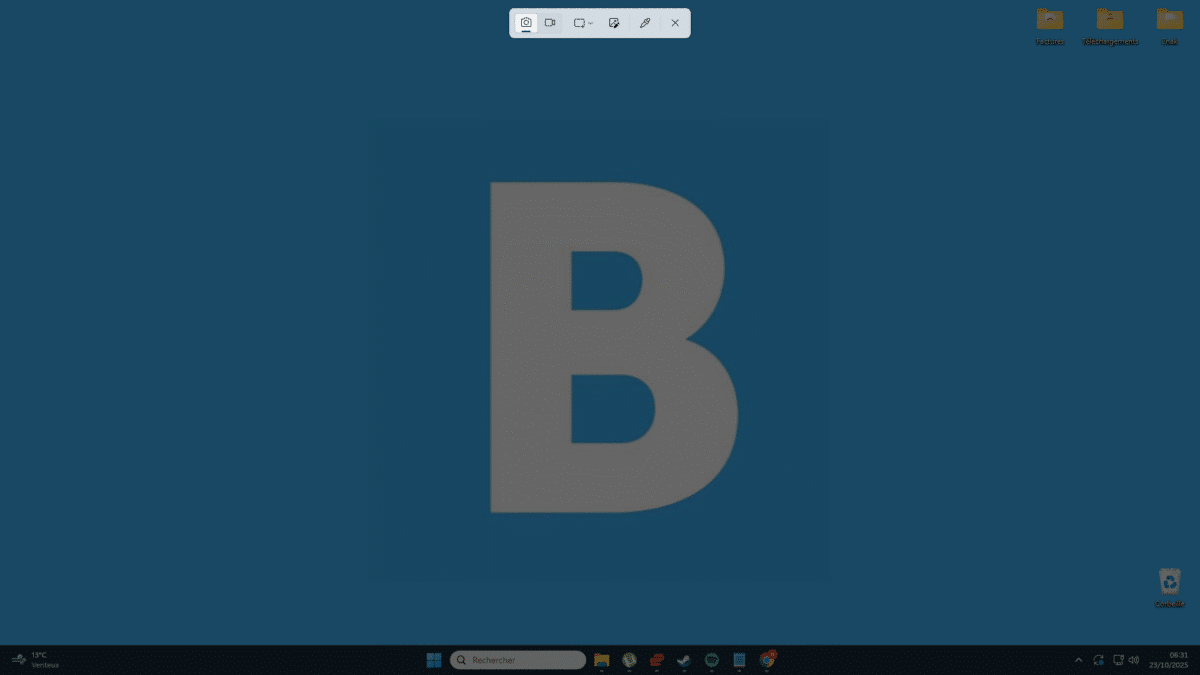Open Spotify from the taskbar
This screenshot has width=1200, height=675.
[712, 660]
